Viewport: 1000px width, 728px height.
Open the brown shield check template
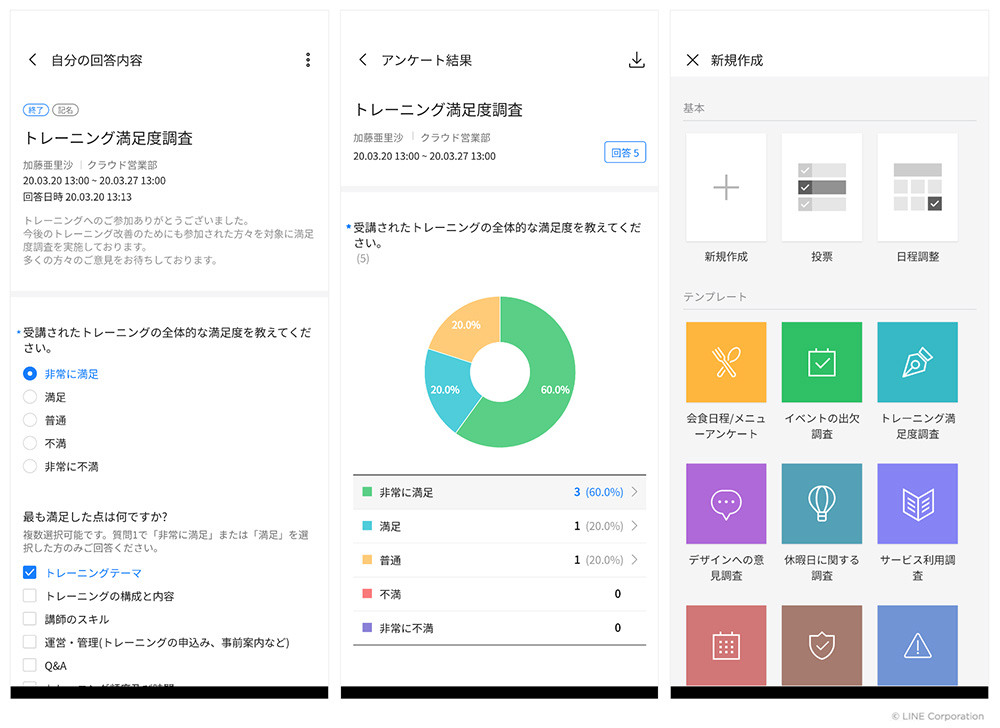[x=821, y=645]
